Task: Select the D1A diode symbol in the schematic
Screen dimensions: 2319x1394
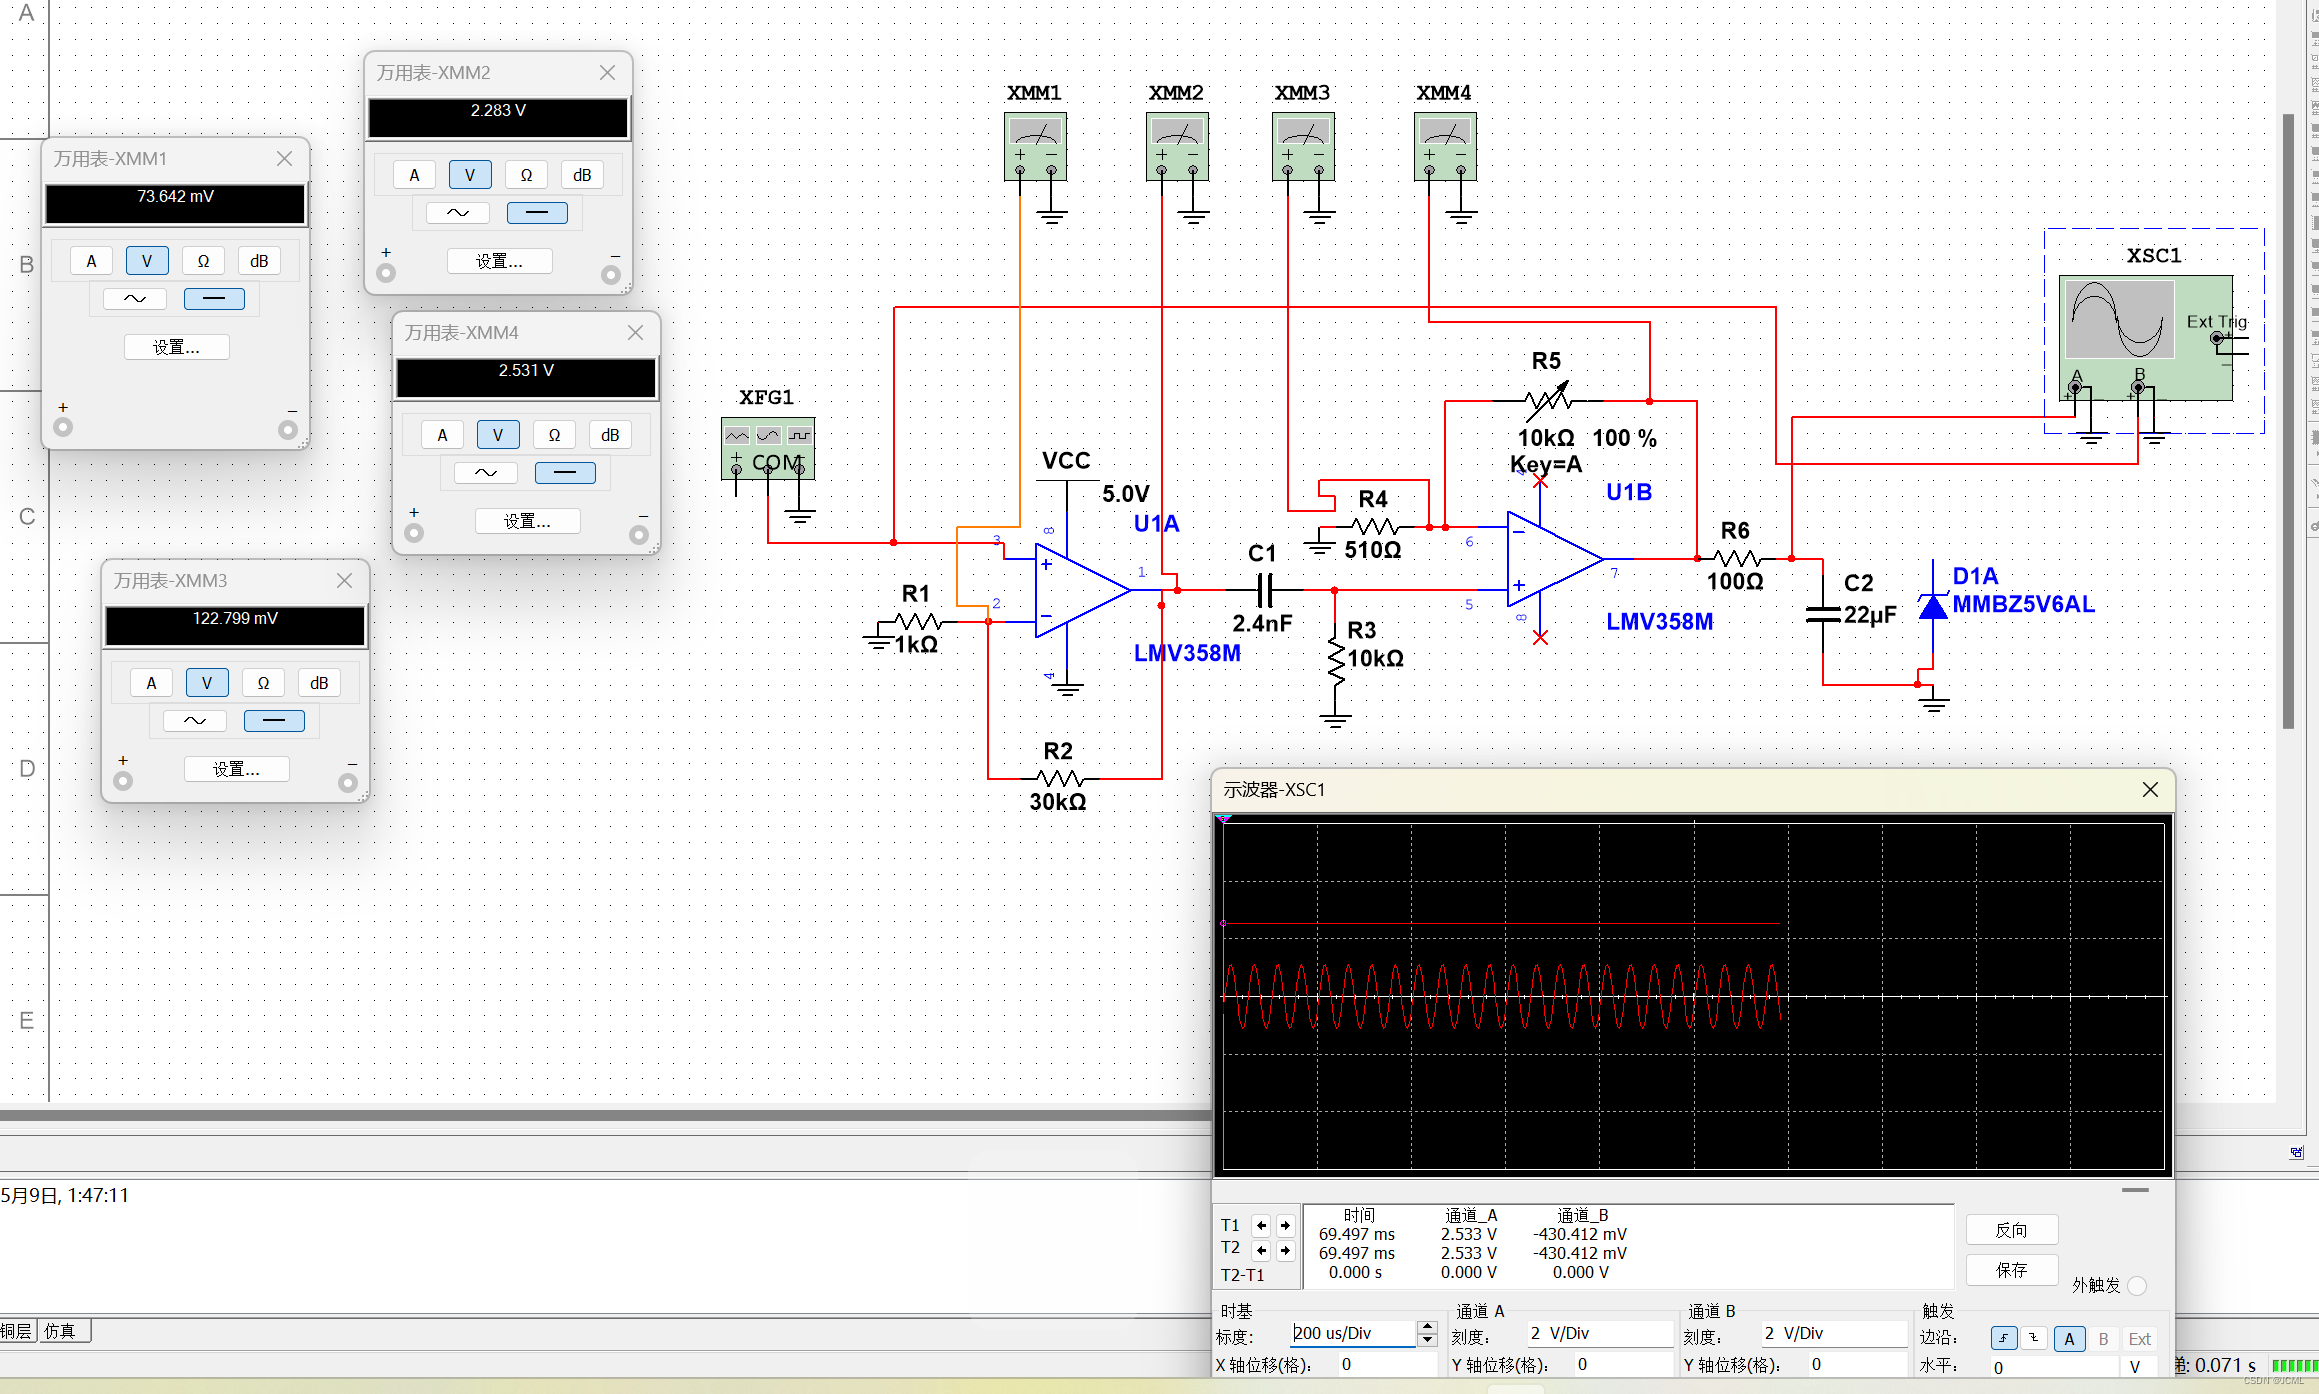Action: (x=1932, y=606)
